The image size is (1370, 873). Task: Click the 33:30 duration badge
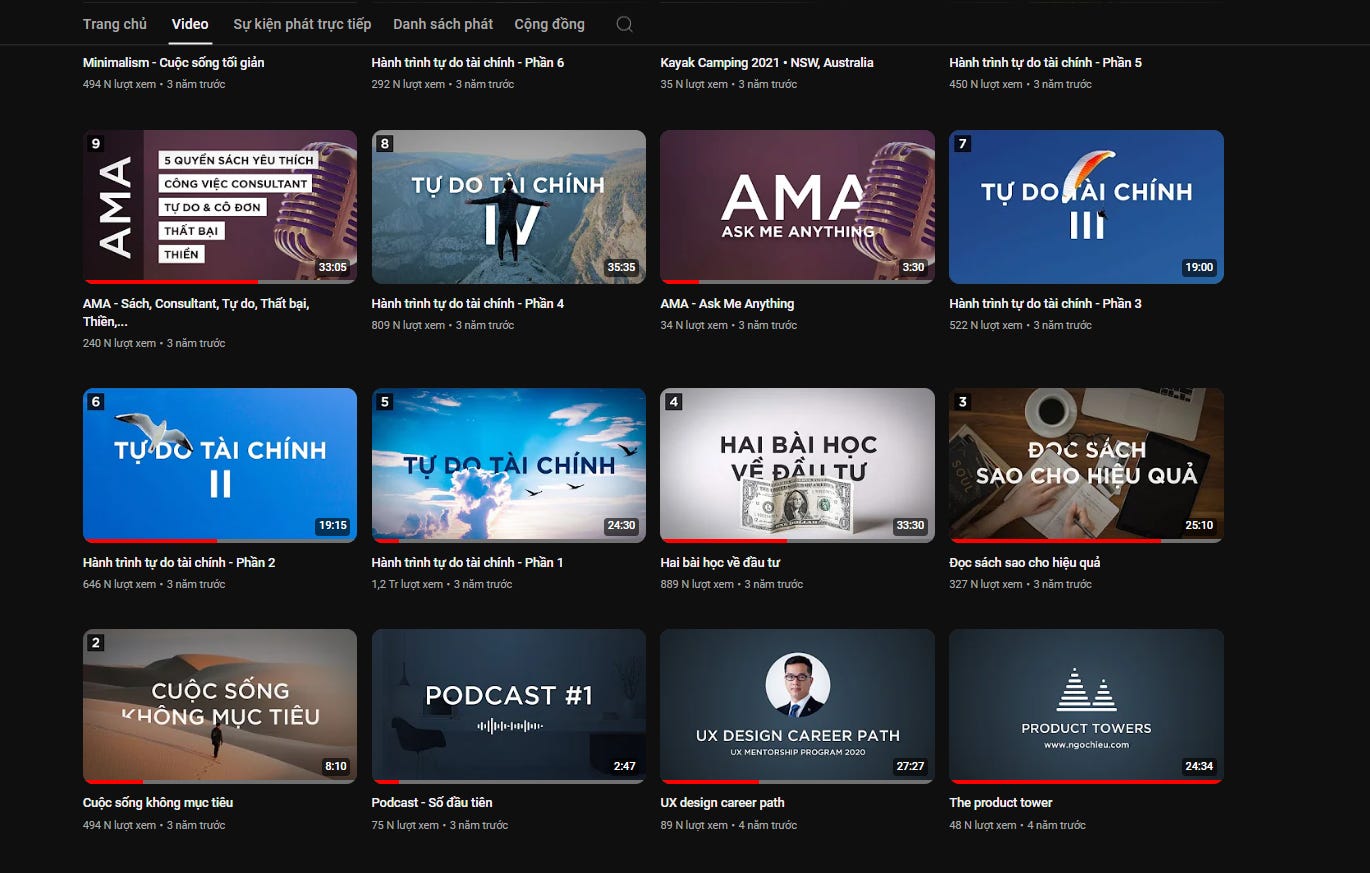click(x=910, y=525)
